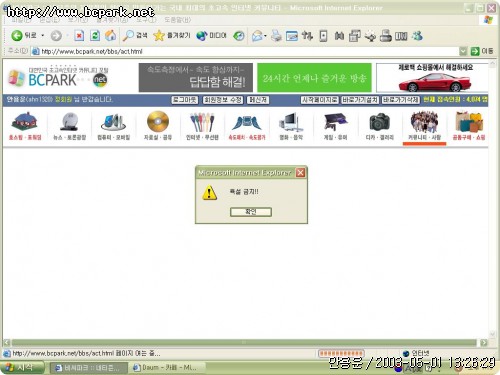Click 확인 in the alert dialog
This screenshot has height=375, width=500.
click(x=251, y=212)
